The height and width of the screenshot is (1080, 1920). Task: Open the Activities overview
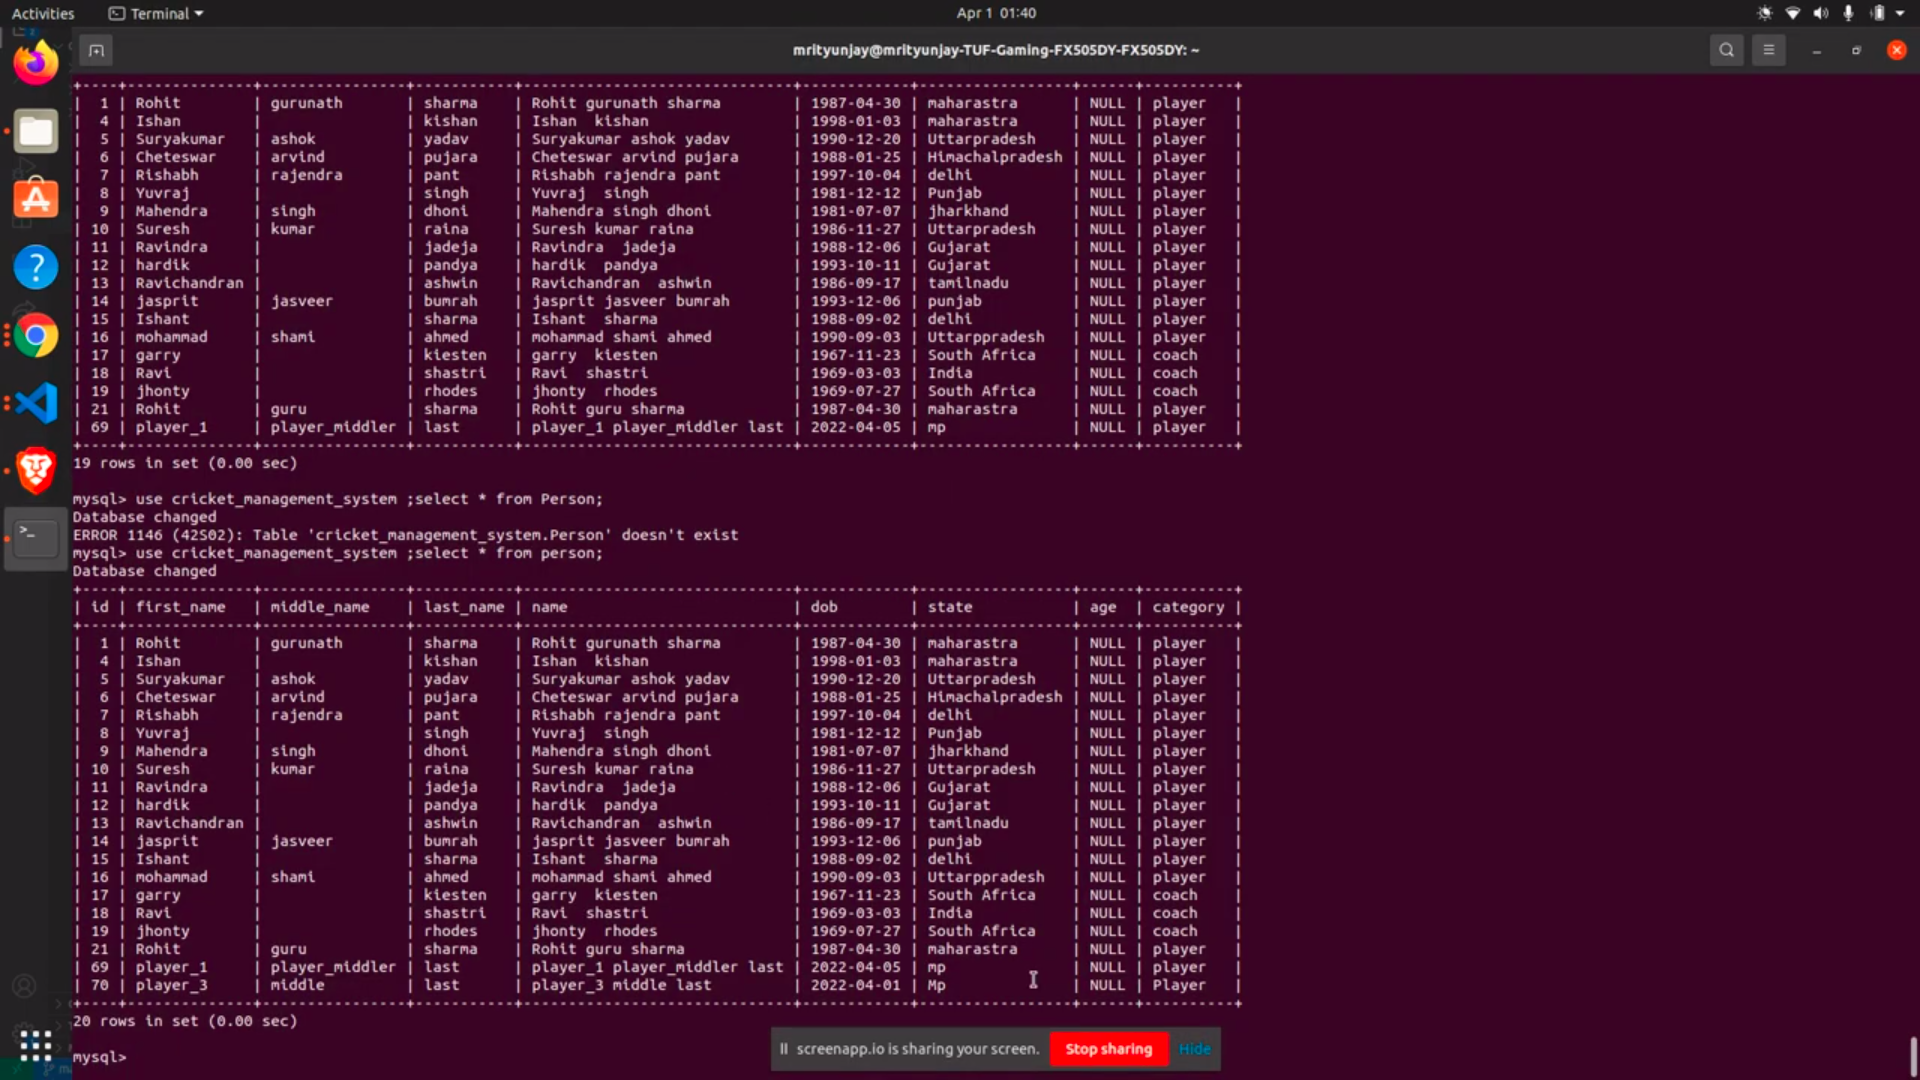pyautogui.click(x=43, y=13)
